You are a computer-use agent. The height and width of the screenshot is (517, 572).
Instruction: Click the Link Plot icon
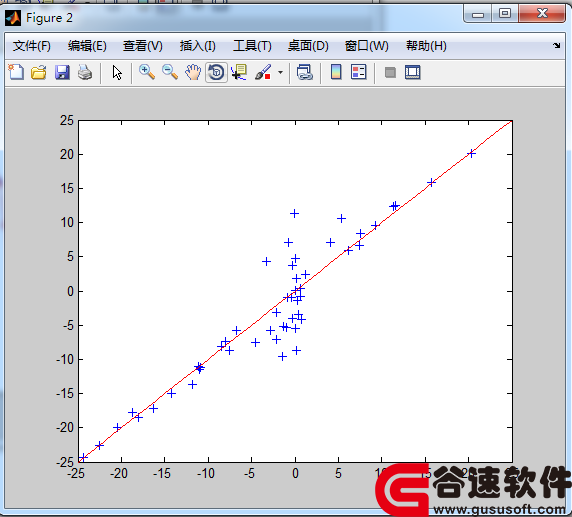pyautogui.click(x=305, y=72)
